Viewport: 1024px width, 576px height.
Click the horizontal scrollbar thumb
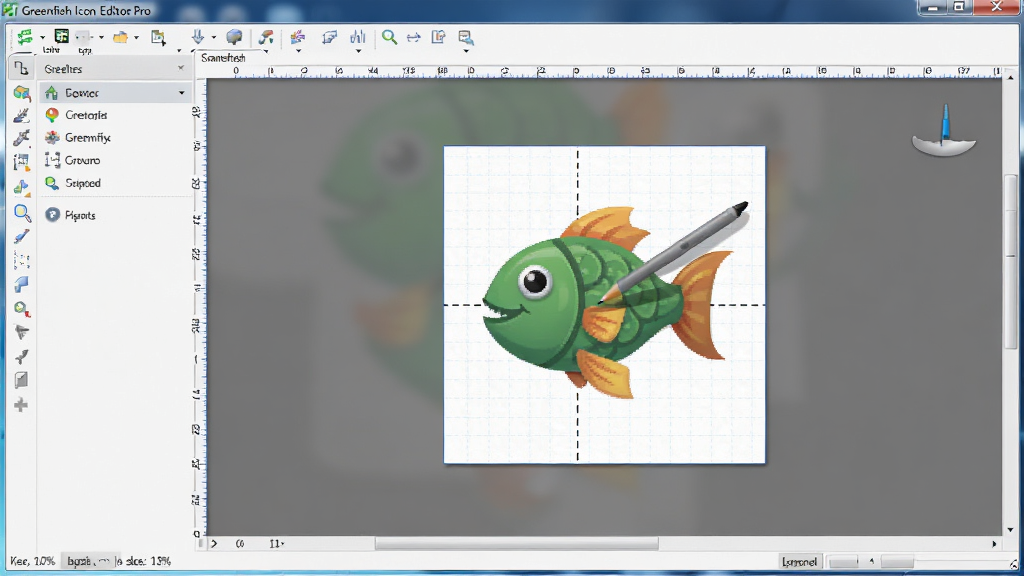click(x=517, y=543)
